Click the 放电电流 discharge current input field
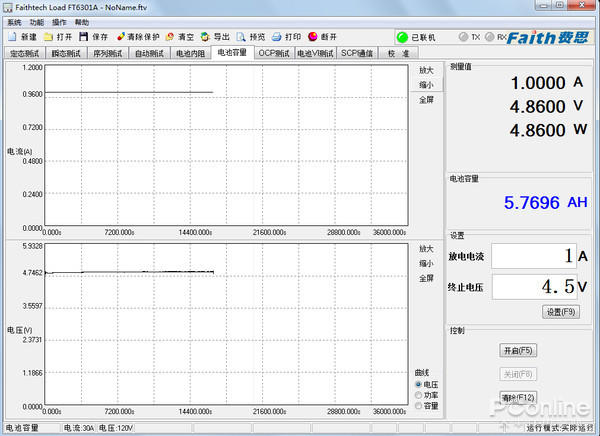 [x=535, y=256]
